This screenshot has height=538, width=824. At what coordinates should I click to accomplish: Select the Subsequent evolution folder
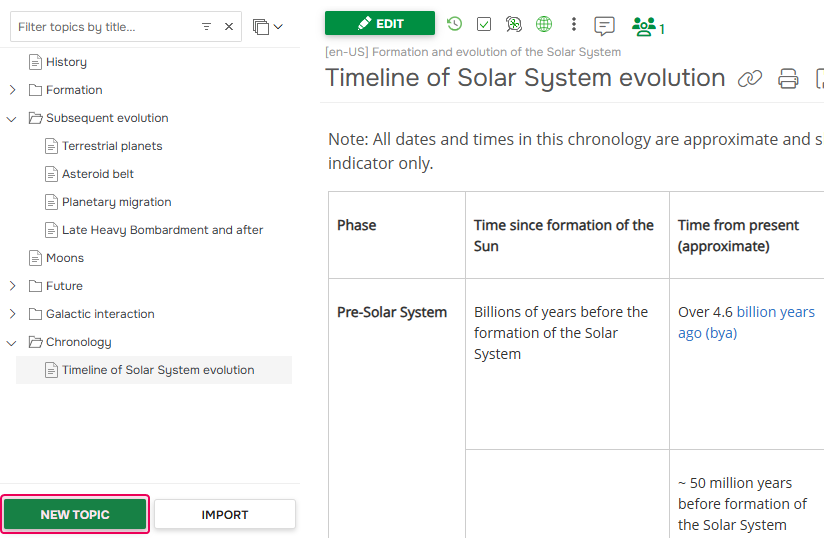(107, 118)
